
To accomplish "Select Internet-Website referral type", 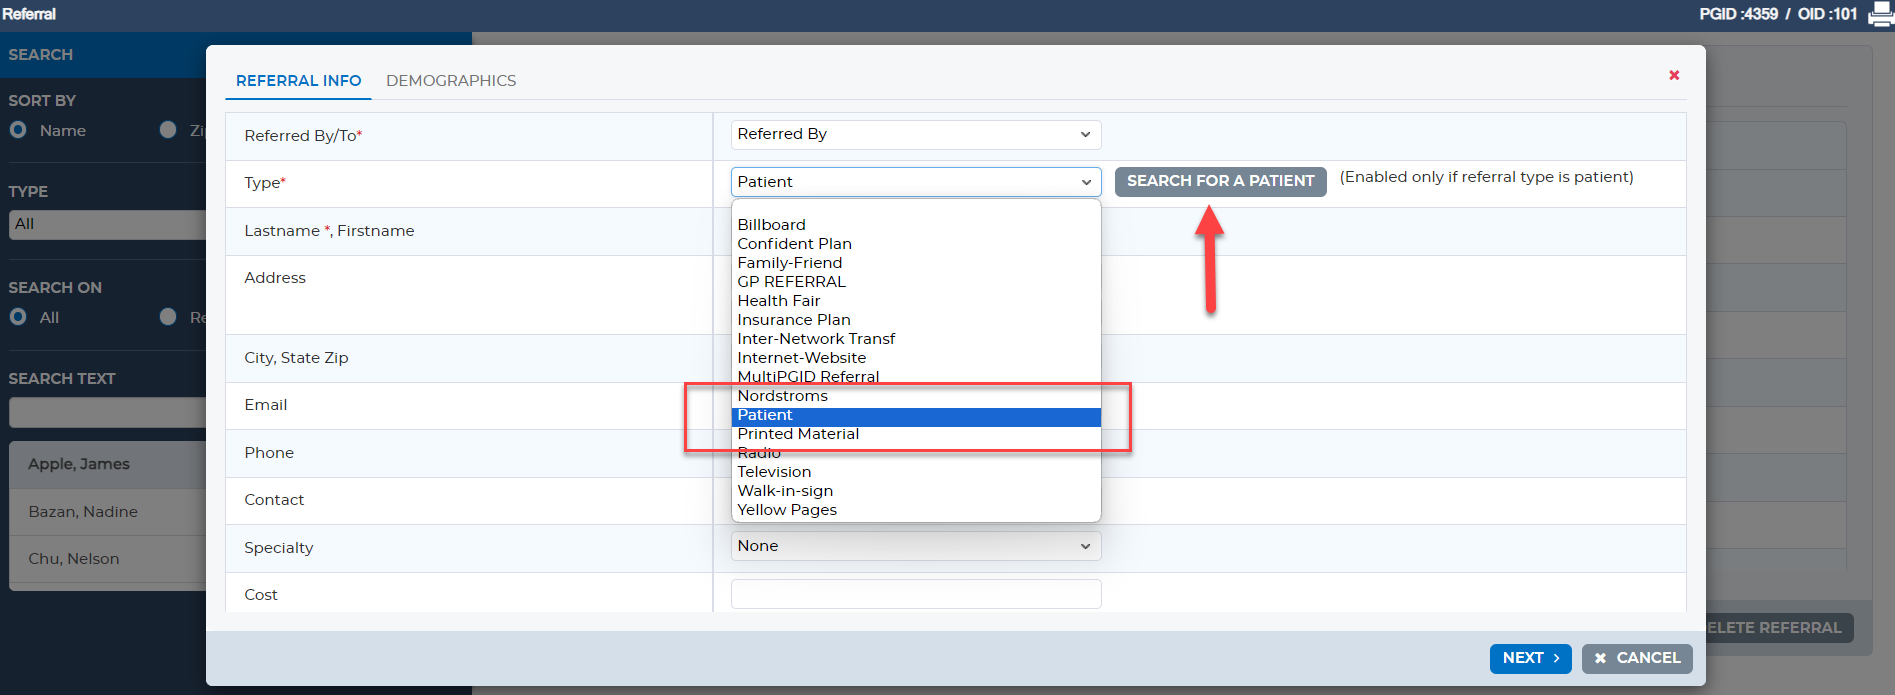I will [801, 358].
